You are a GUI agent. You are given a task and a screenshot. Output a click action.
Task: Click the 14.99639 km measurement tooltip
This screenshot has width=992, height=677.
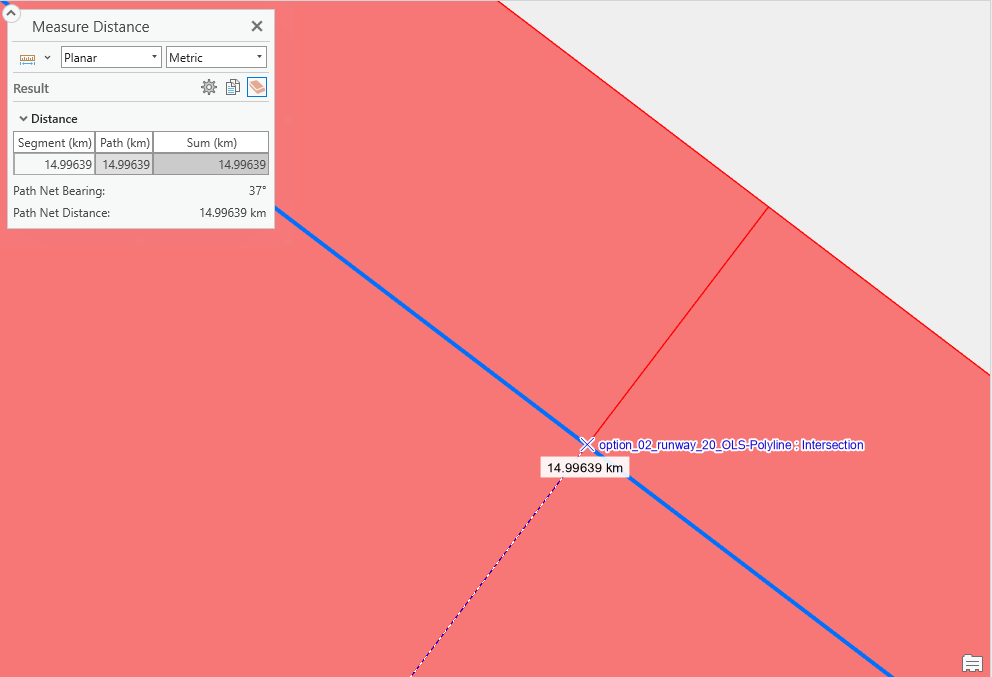point(584,467)
